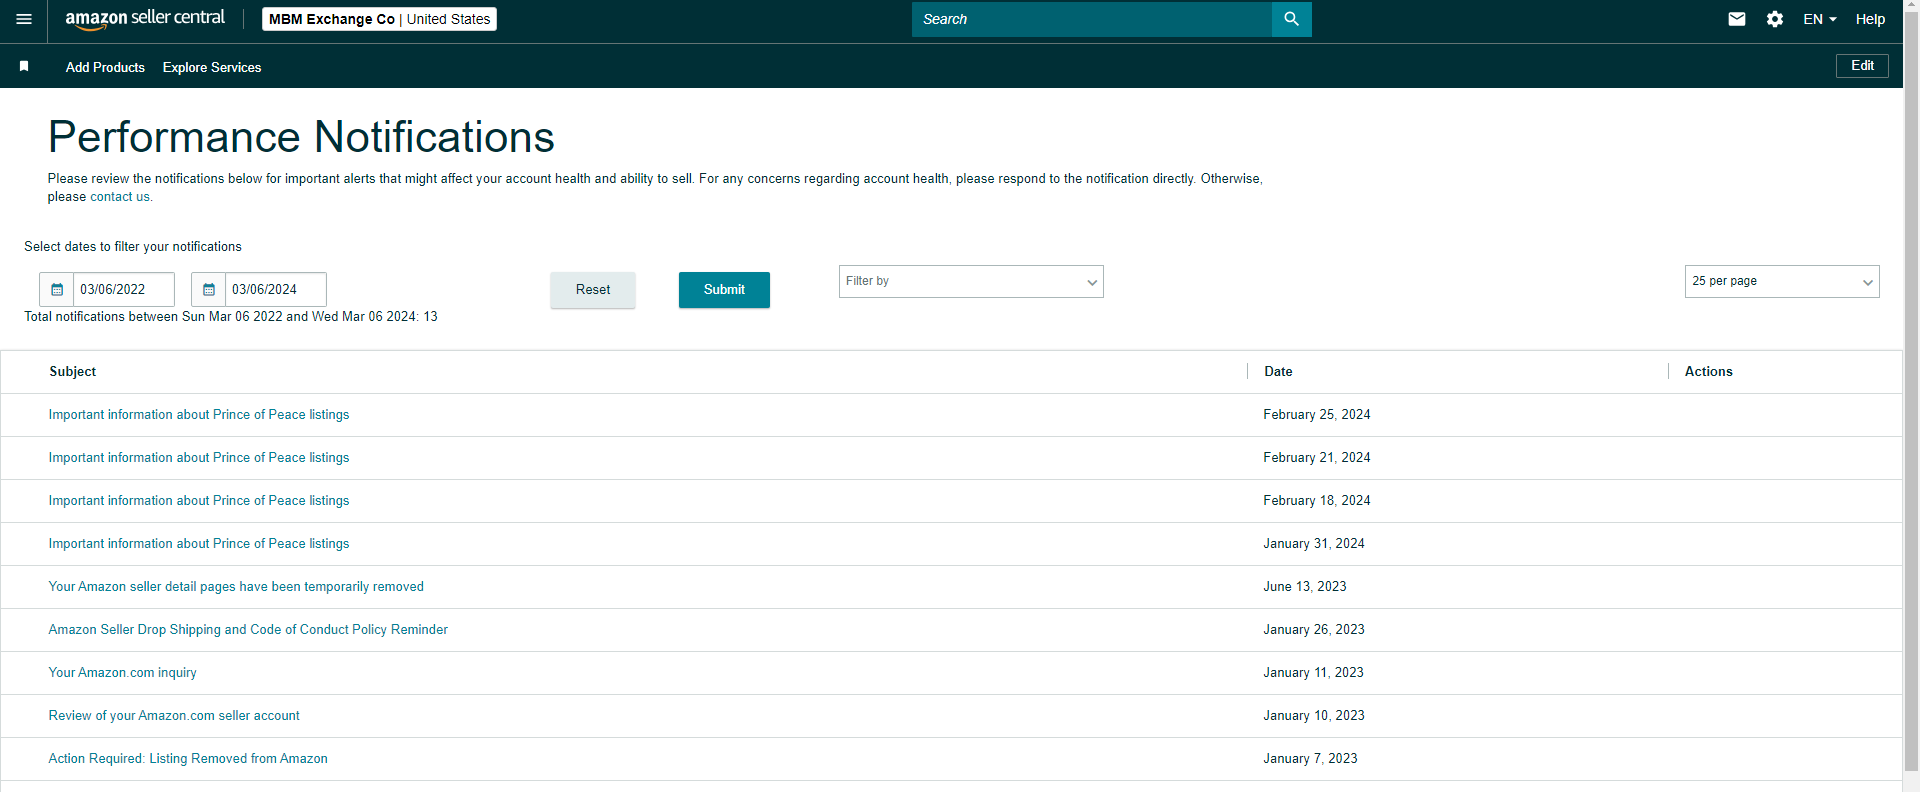Follow the contact us link
Screen dimensions: 1920x792
click(x=120, y=197)
